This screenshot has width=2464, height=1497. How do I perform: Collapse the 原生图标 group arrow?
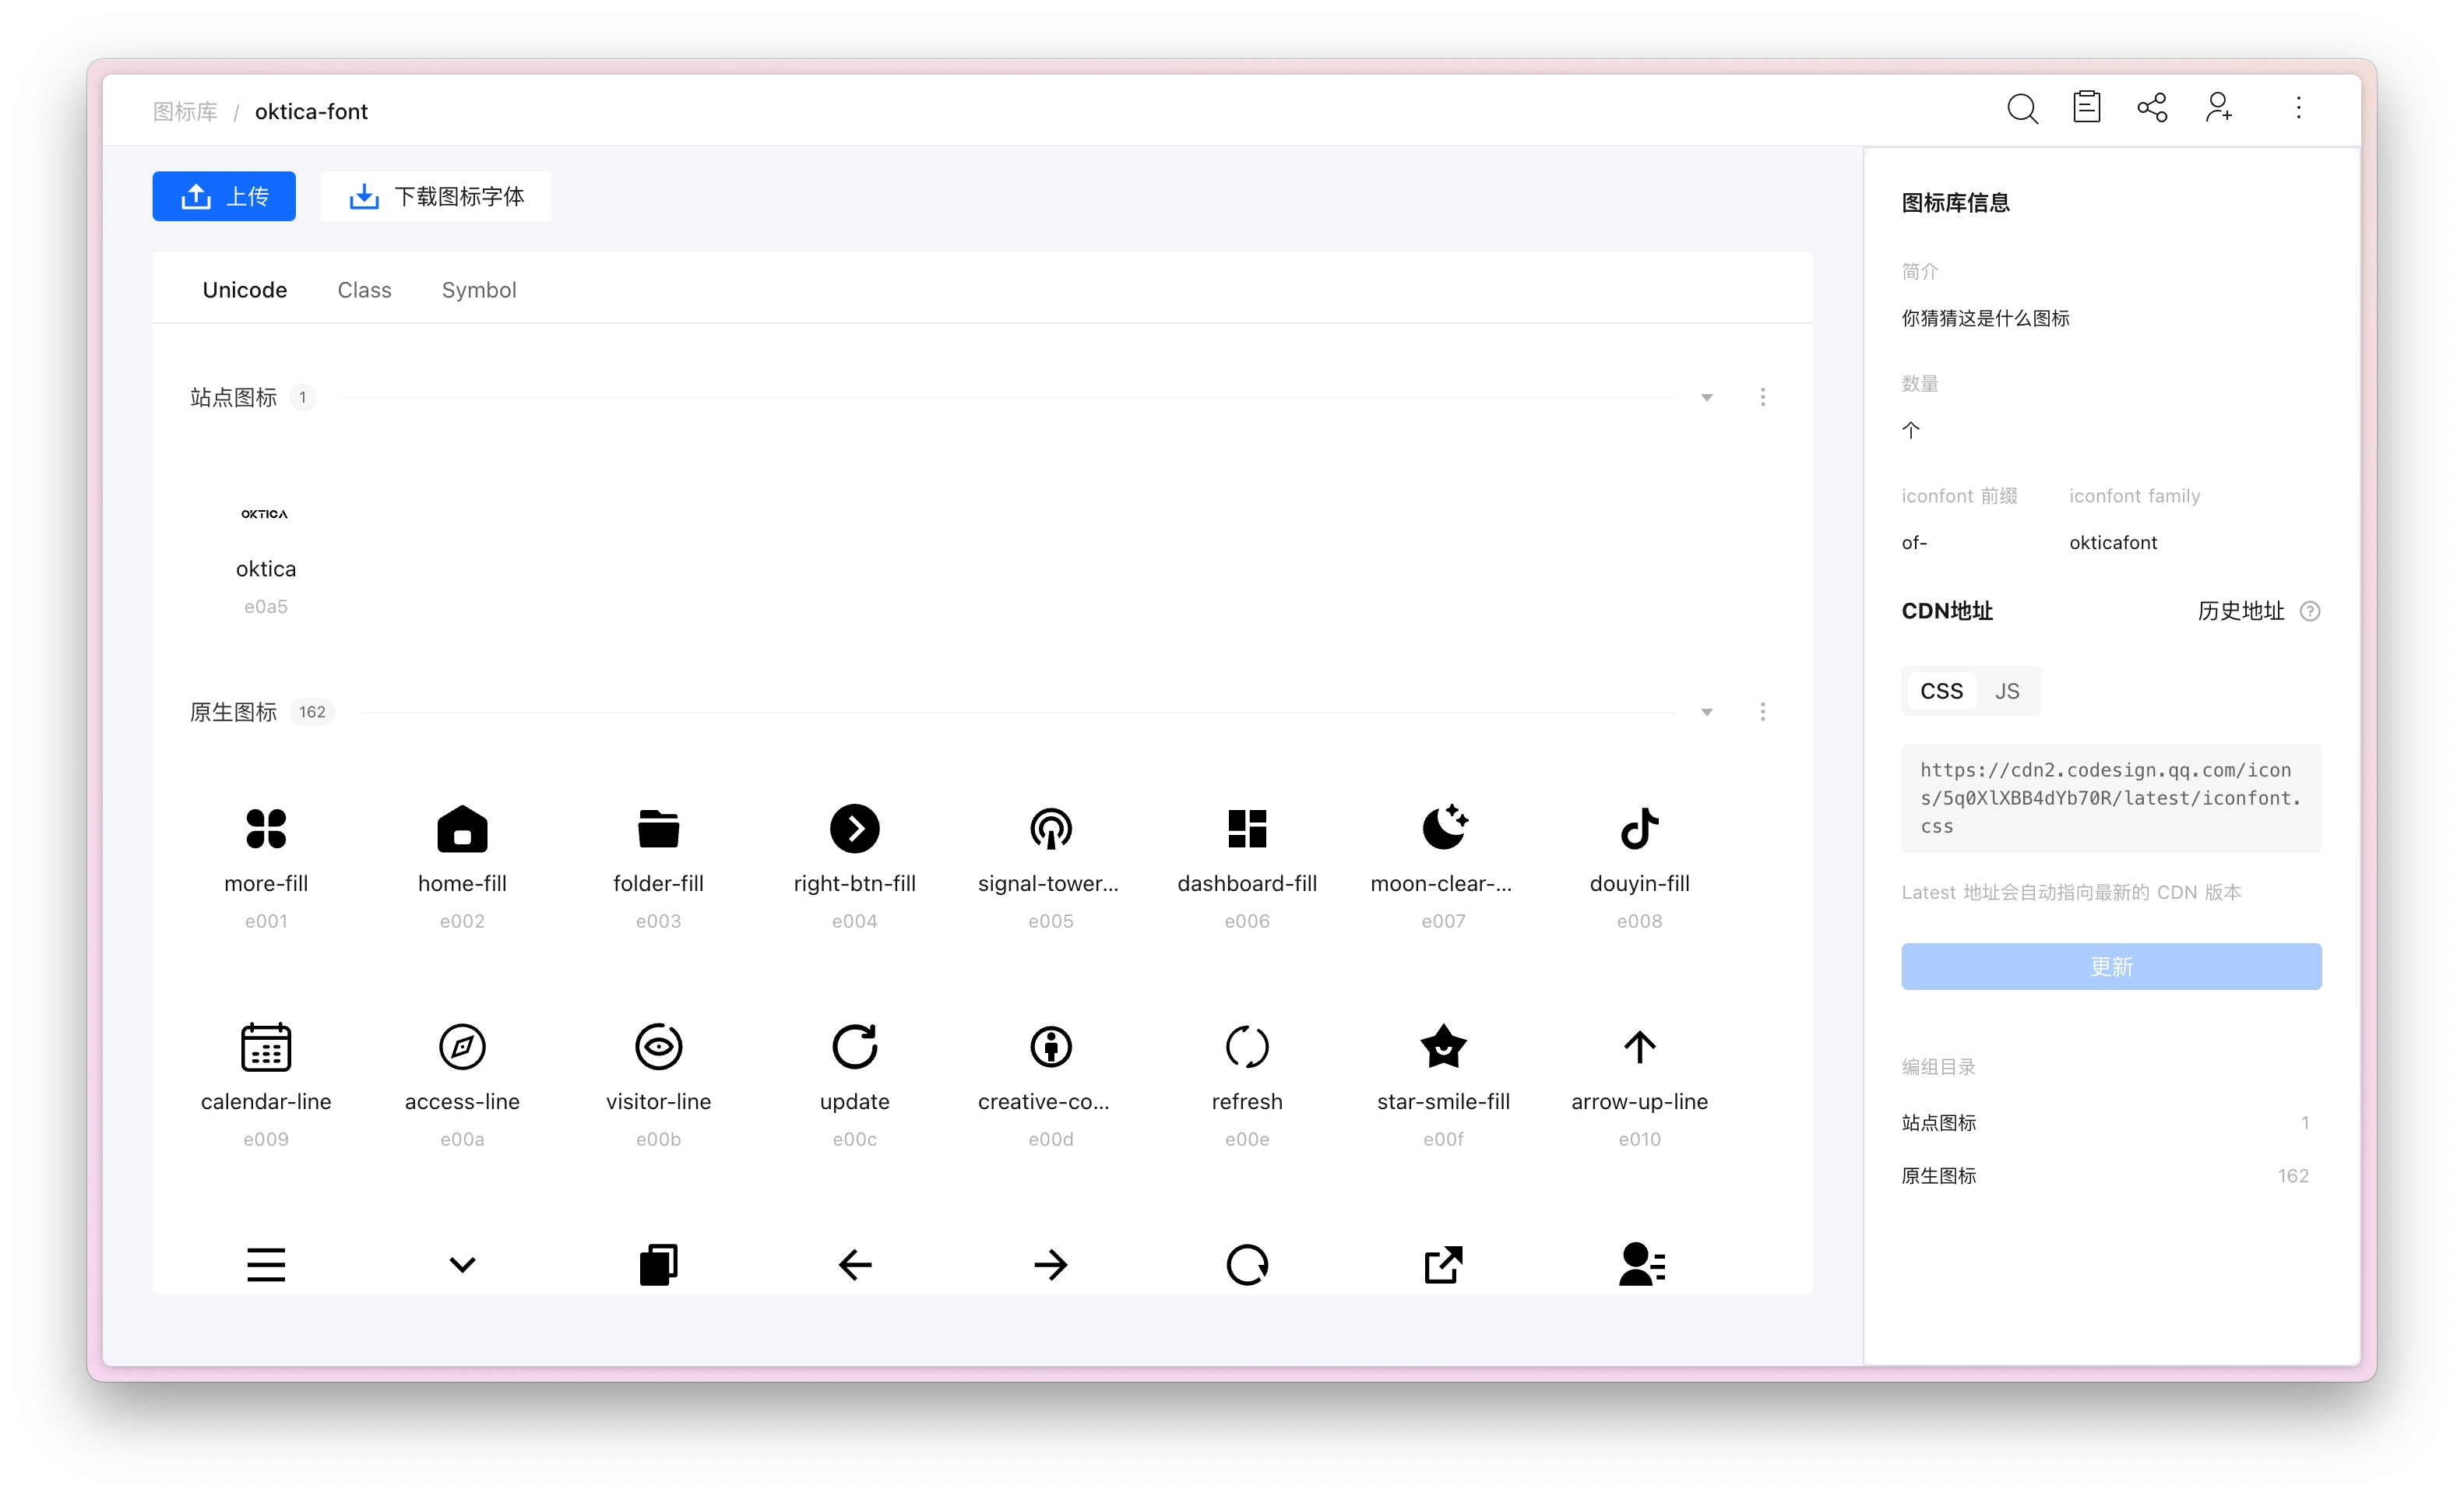pos(1707,712)
